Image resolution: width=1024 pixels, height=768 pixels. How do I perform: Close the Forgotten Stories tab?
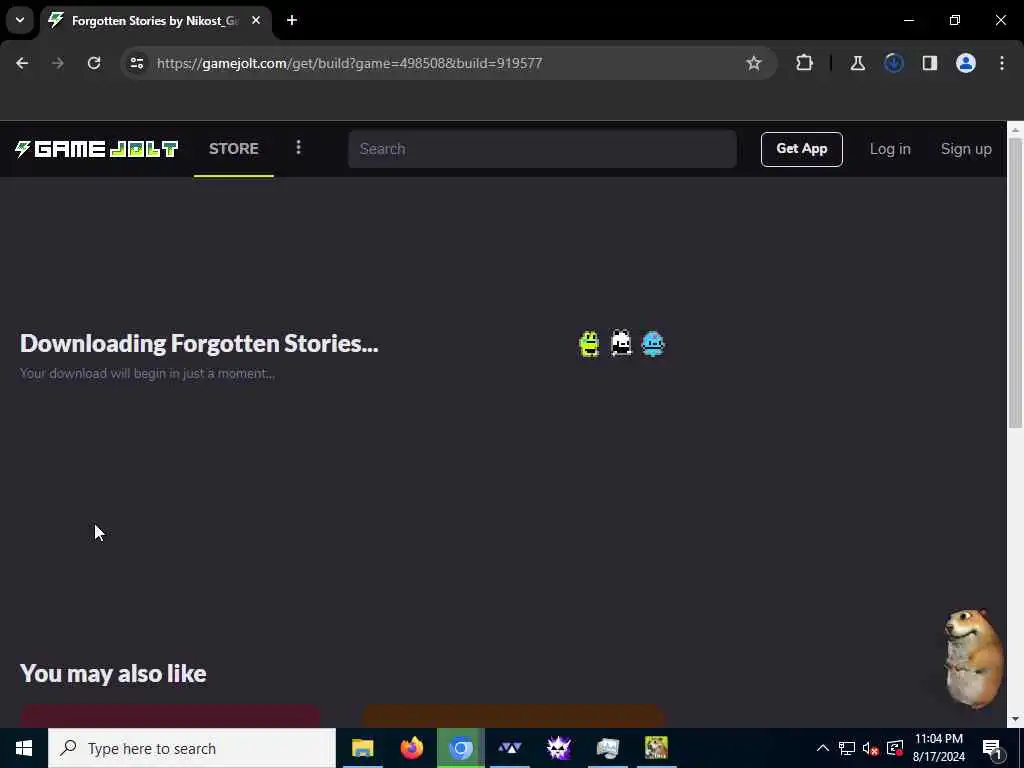click(x=256, y=21)
